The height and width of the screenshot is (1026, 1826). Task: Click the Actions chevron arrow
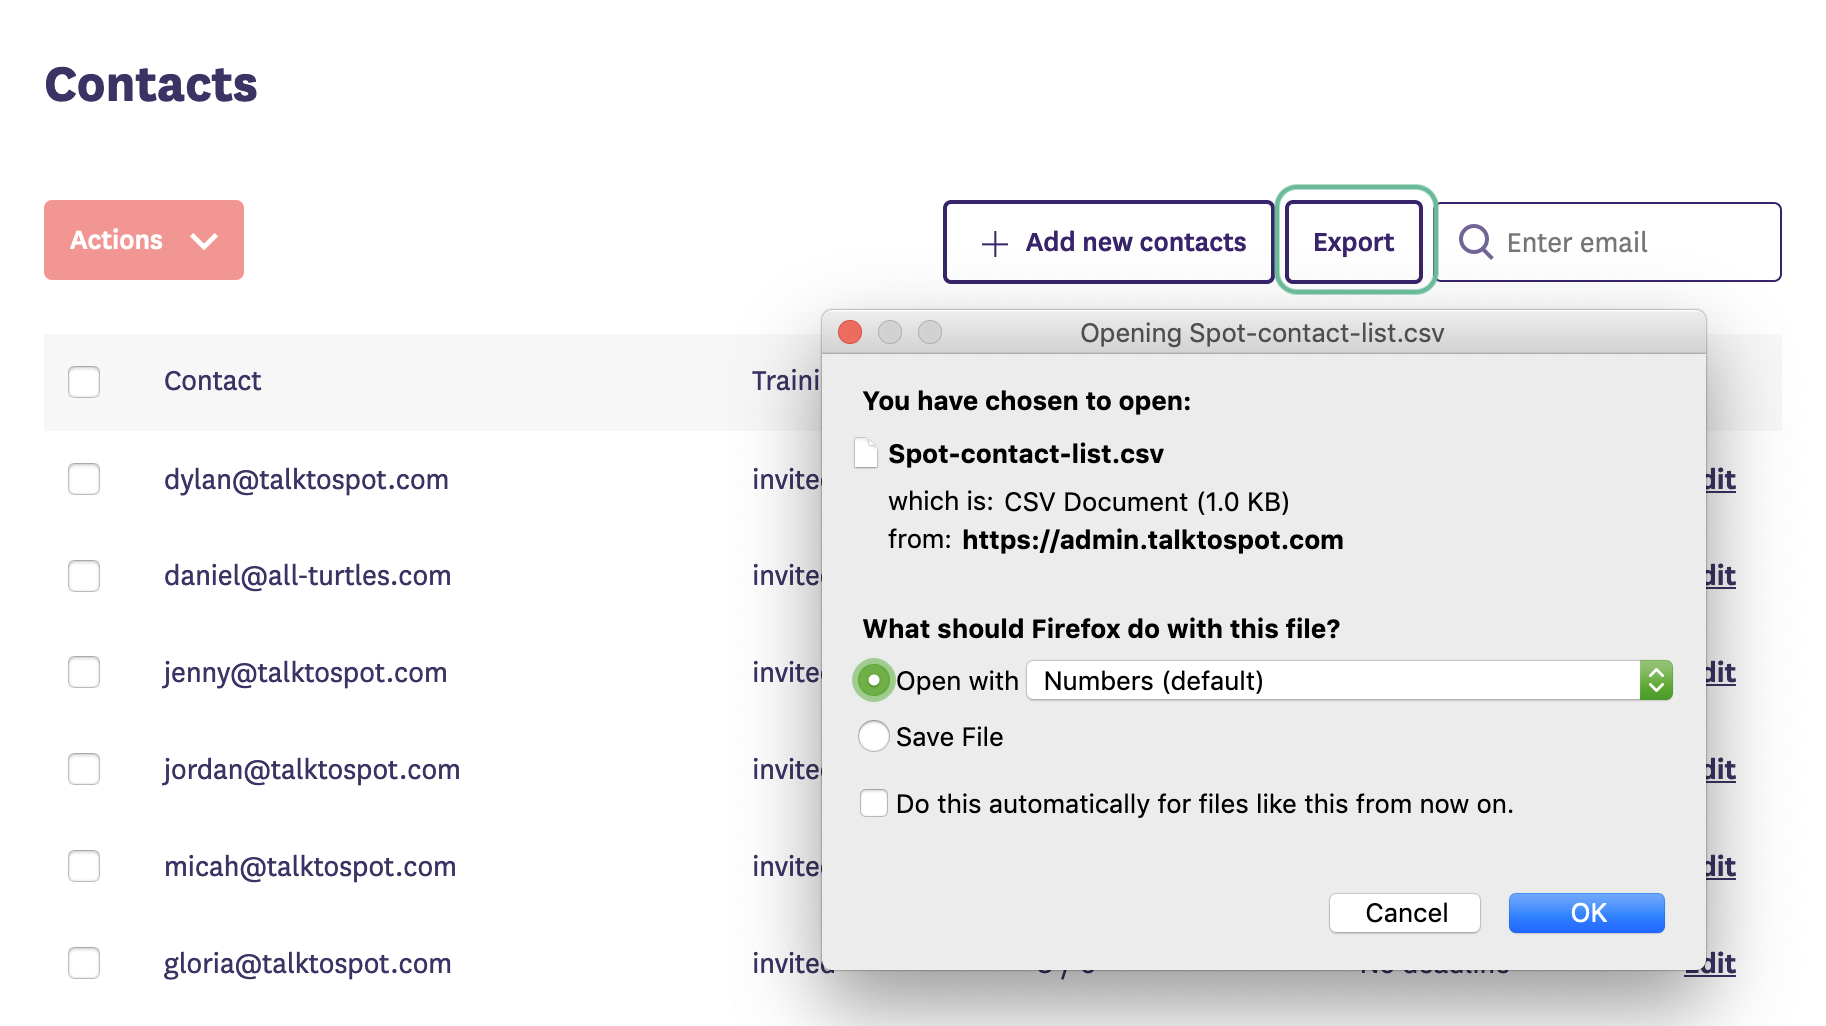(204, 241)
